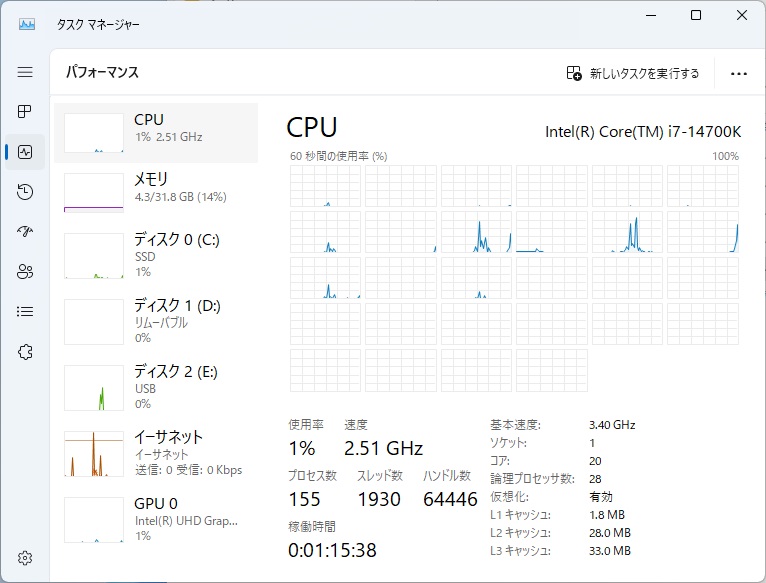
Task: Open the App history page icon
Action: click(x=25, y=192)
